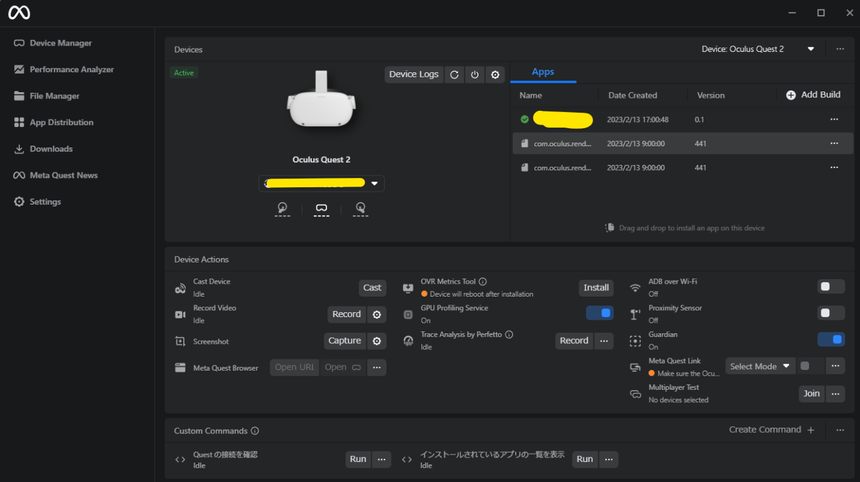This screenshot has height=482, width=860.
Task: Open Meta Quest News in sidebar
Action: [x=56, y=175]
